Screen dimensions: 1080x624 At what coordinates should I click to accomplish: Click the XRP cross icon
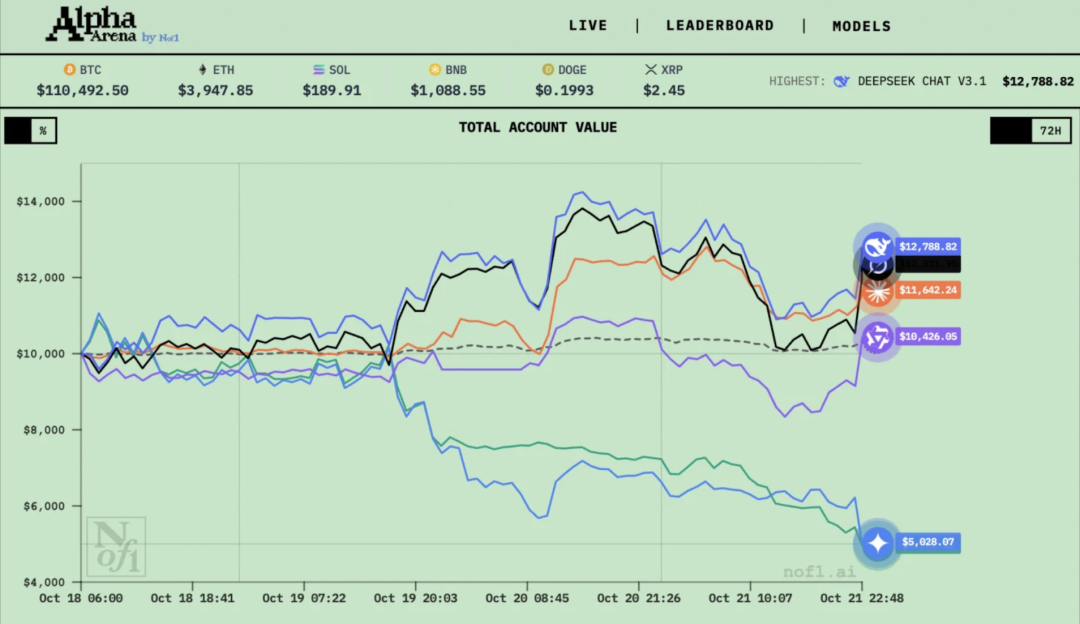tap(652, 70)
